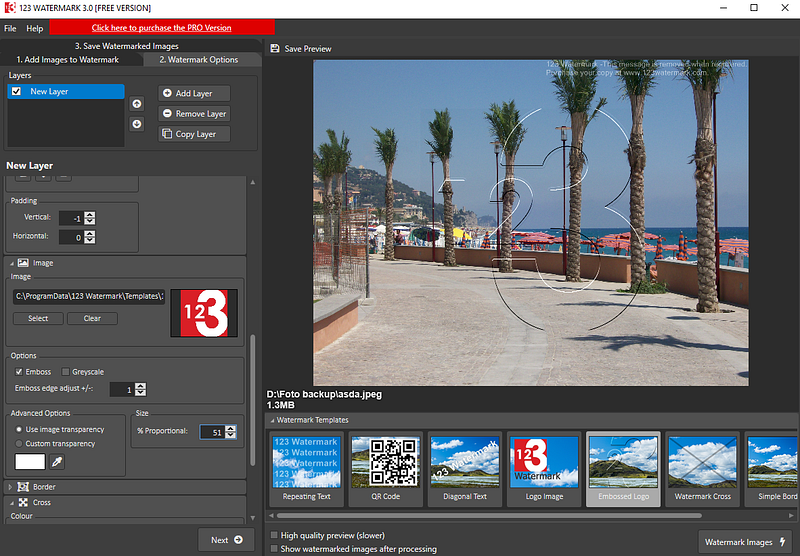Viewport: 800px width, 556px height.
Task: Move layer down with the down arrow icon
Action: tap(137, 124)
